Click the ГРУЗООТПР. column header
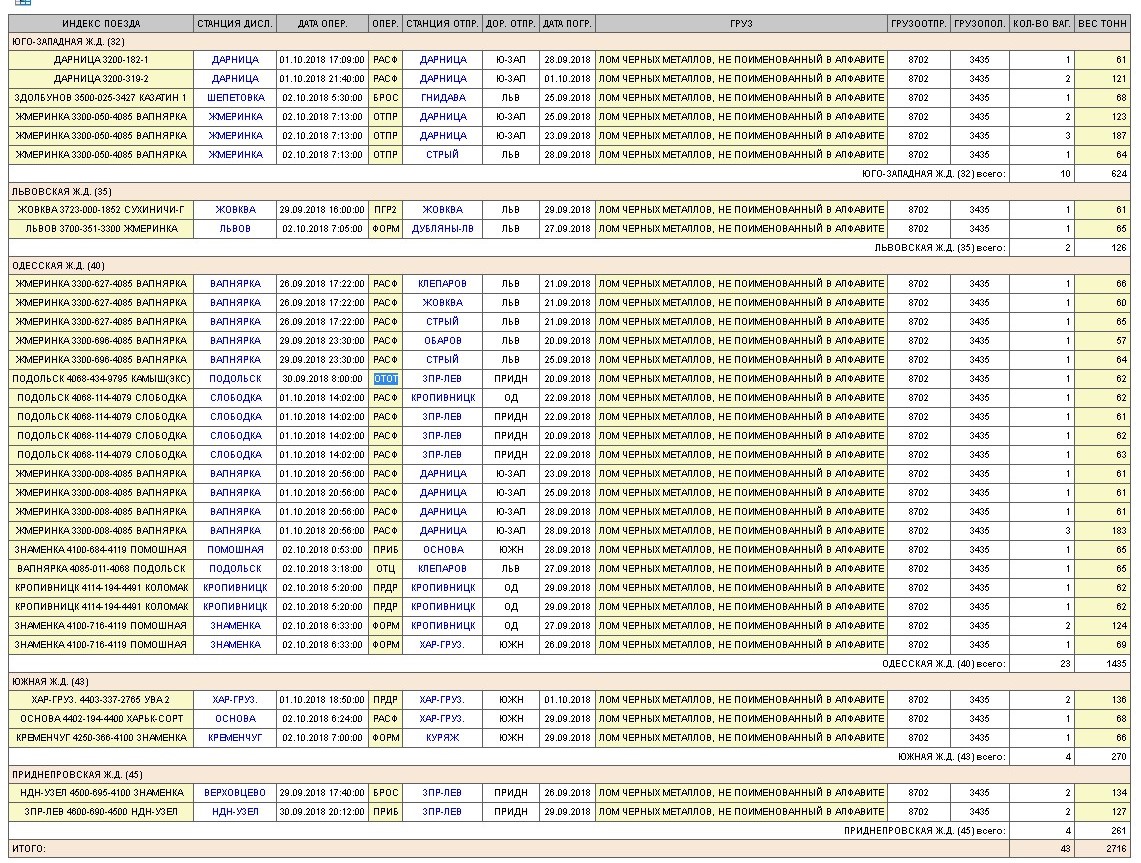Viewport: 1141px width, 863px height. coord(918,23)
